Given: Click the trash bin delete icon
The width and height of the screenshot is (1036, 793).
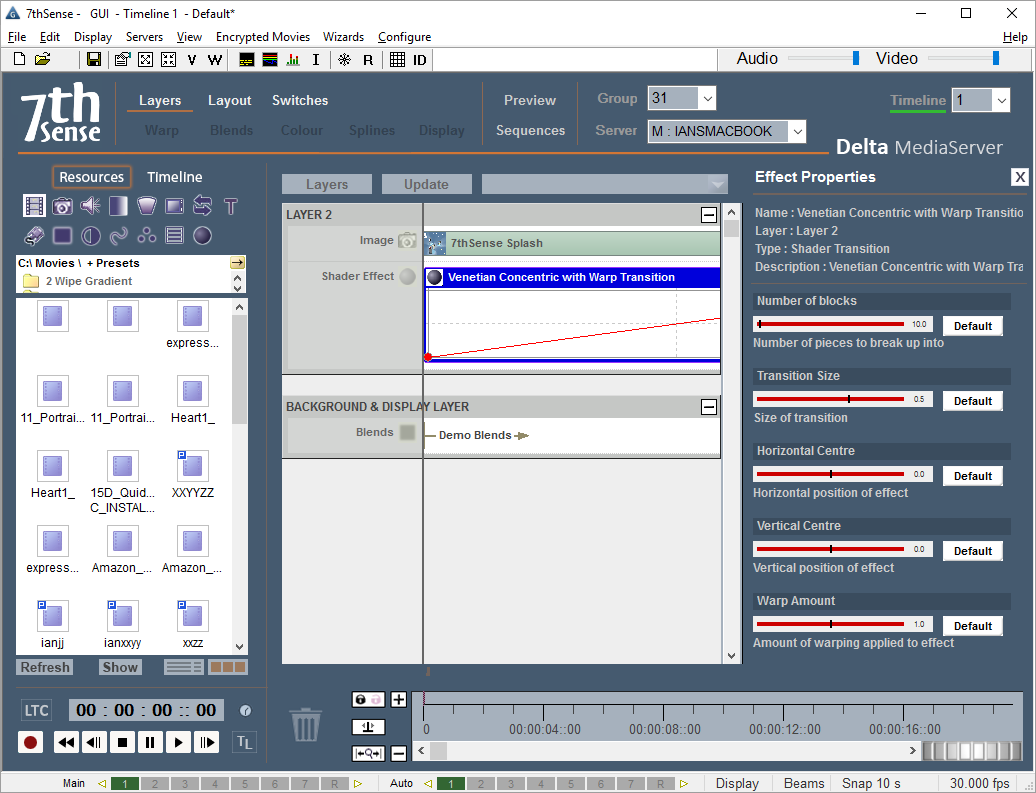Looking at the screenshot, I should tap(306, 725).
